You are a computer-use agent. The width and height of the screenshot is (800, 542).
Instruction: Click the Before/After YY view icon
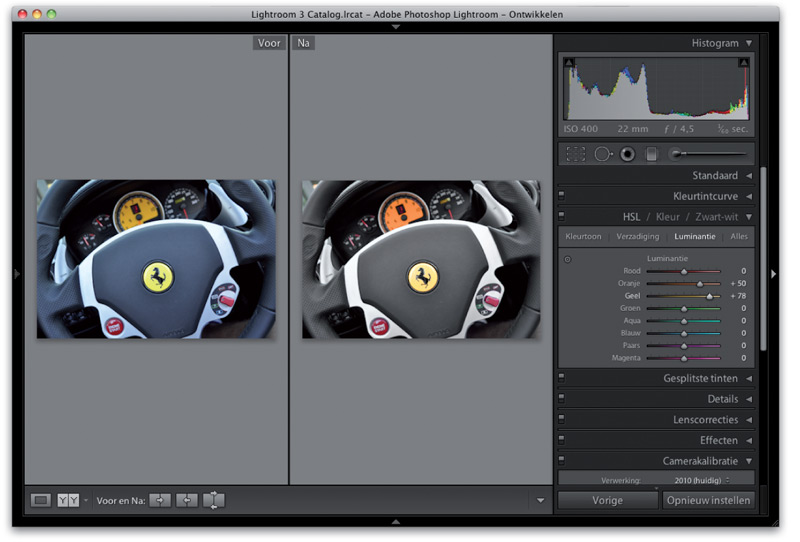click(68, 500)
